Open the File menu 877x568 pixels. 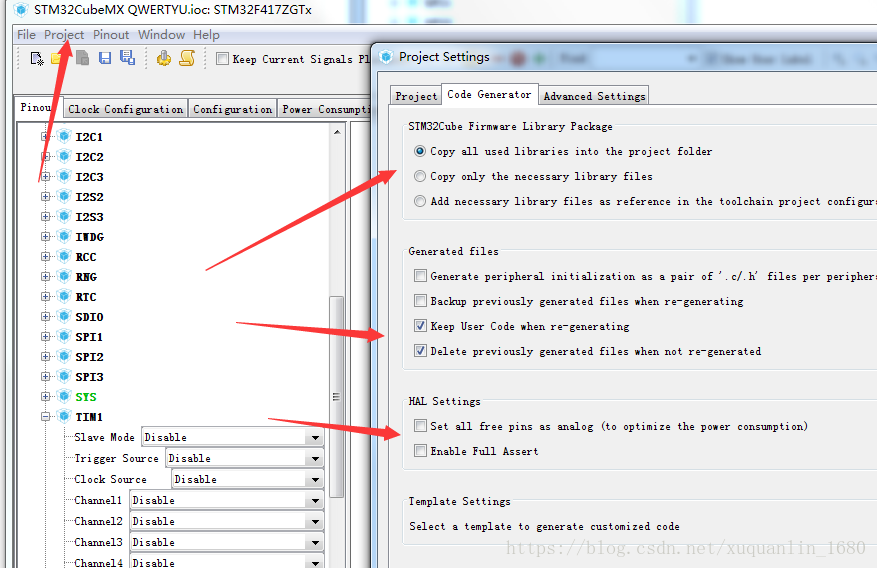26,35
